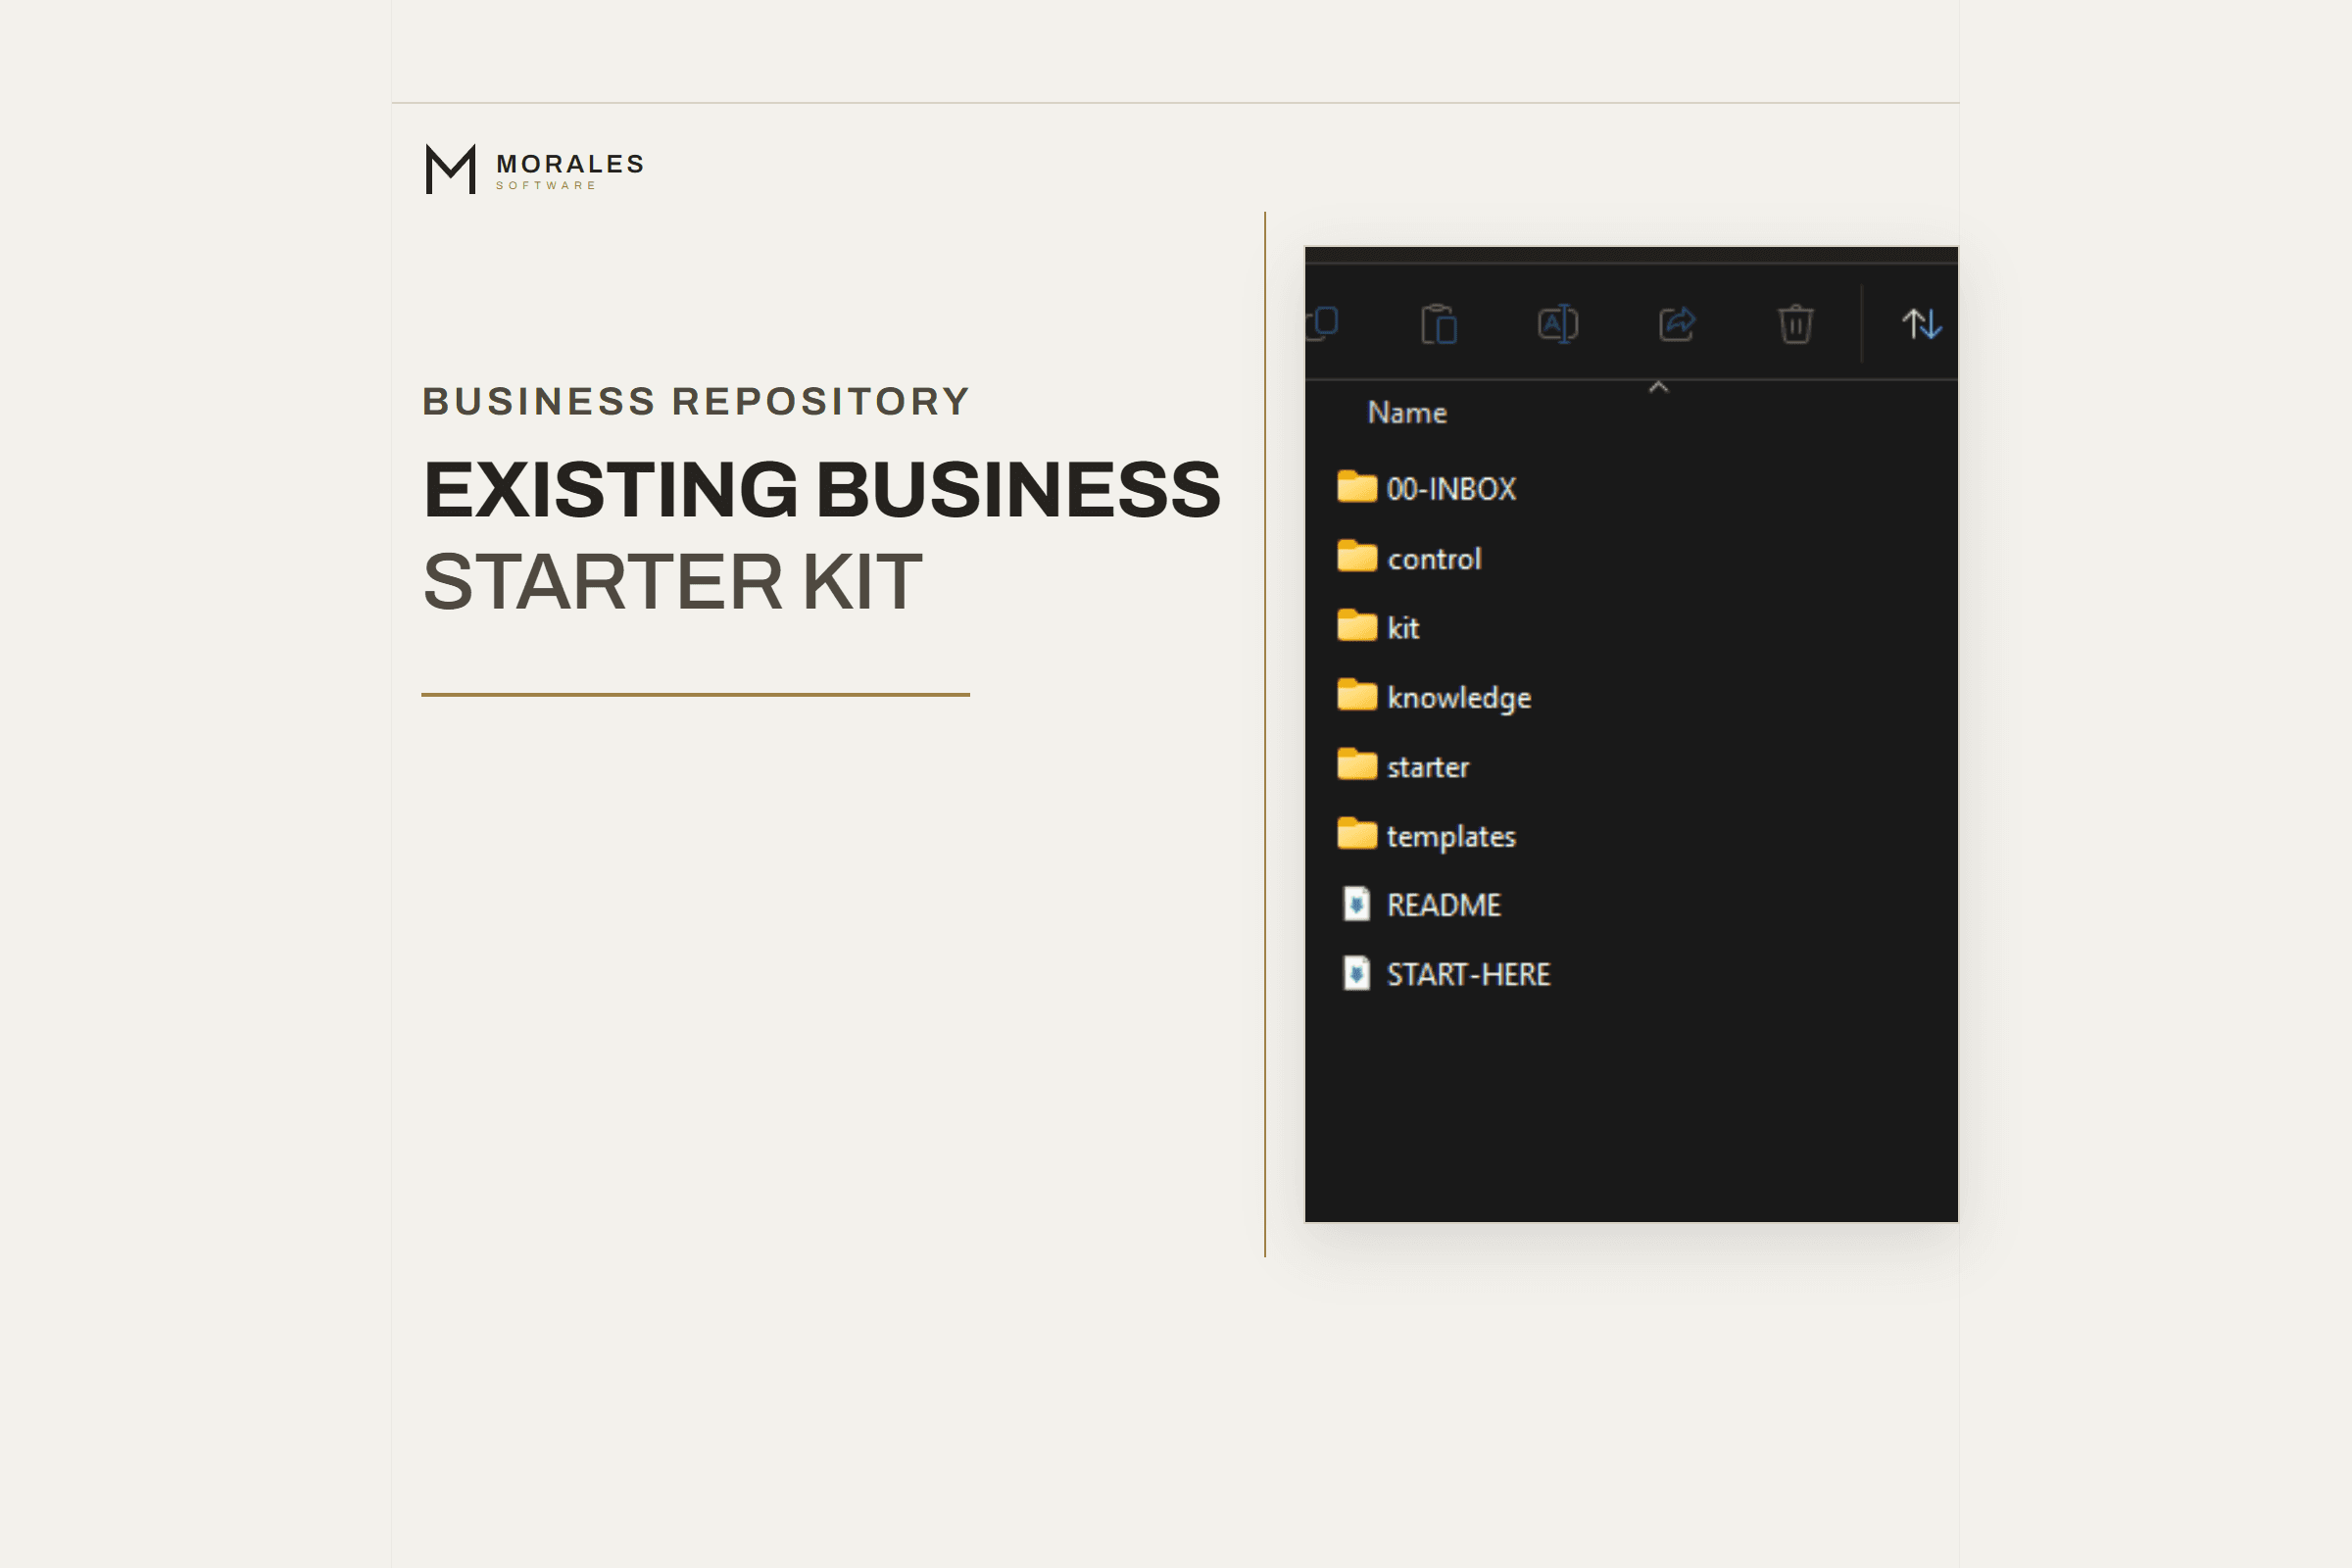
Task: Click the Copy icon in explorer toolbar
Action: (1322, 324)
